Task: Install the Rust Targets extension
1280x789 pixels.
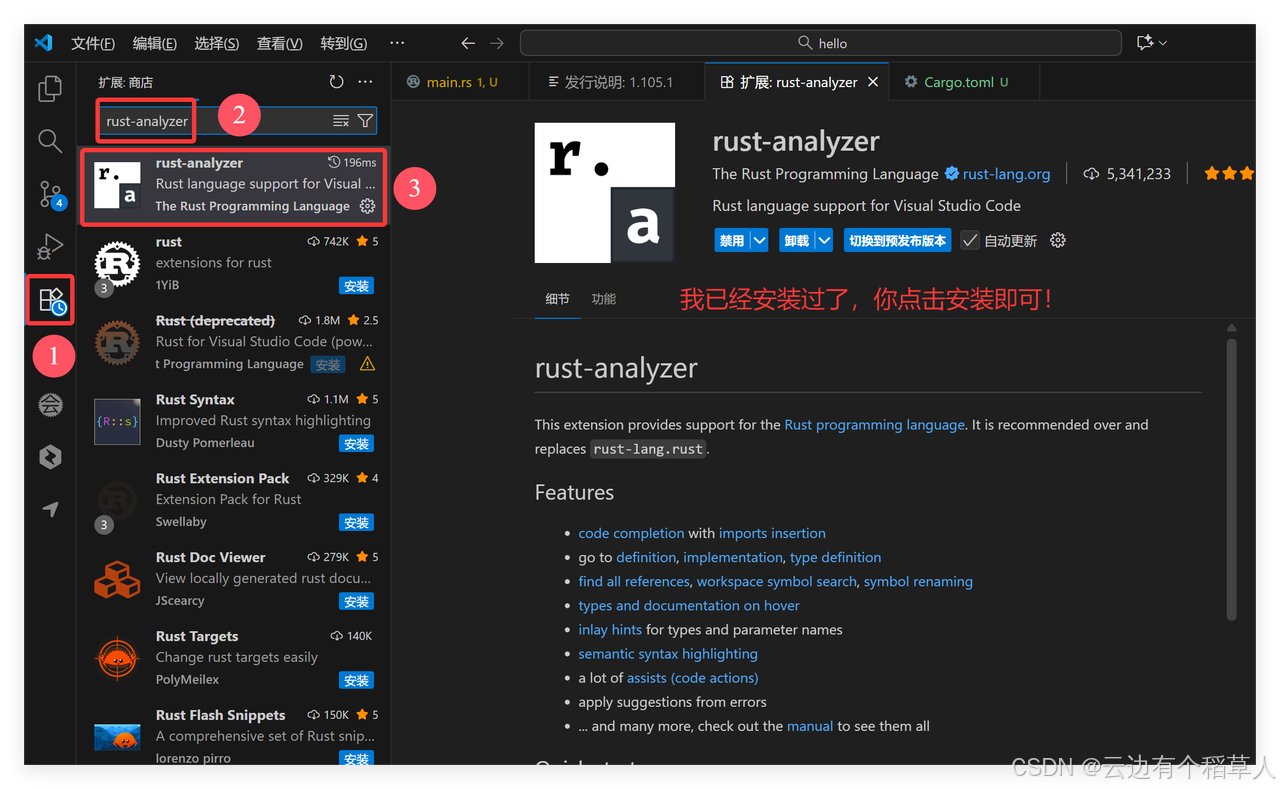Action: click(x=356, y=681)
